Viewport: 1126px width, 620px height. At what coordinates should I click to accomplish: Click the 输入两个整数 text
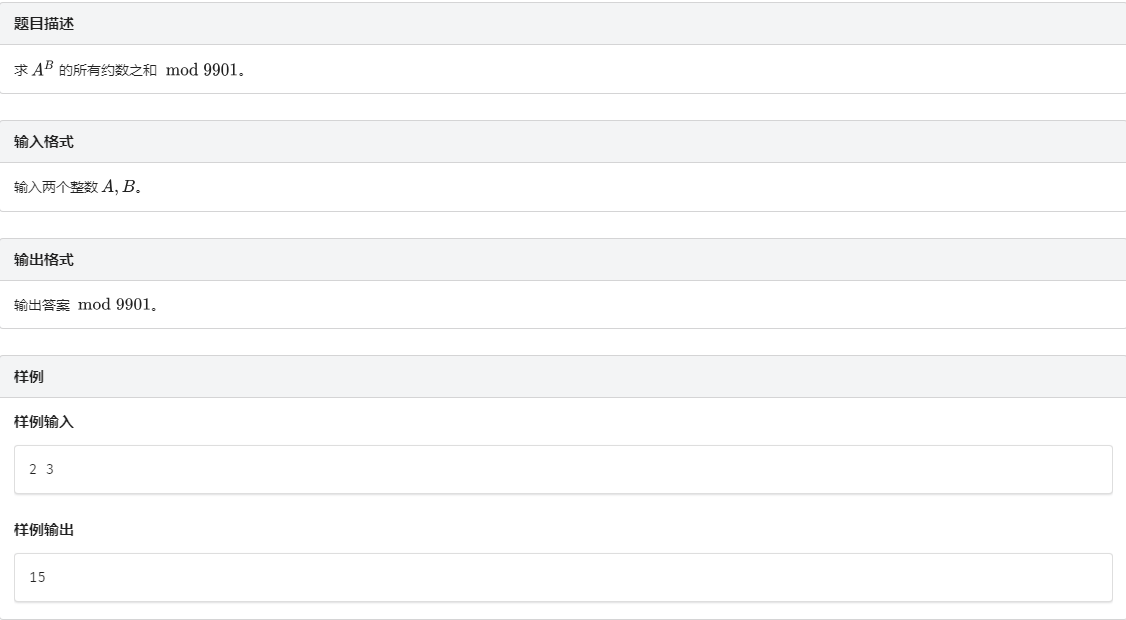click(56, 188)
